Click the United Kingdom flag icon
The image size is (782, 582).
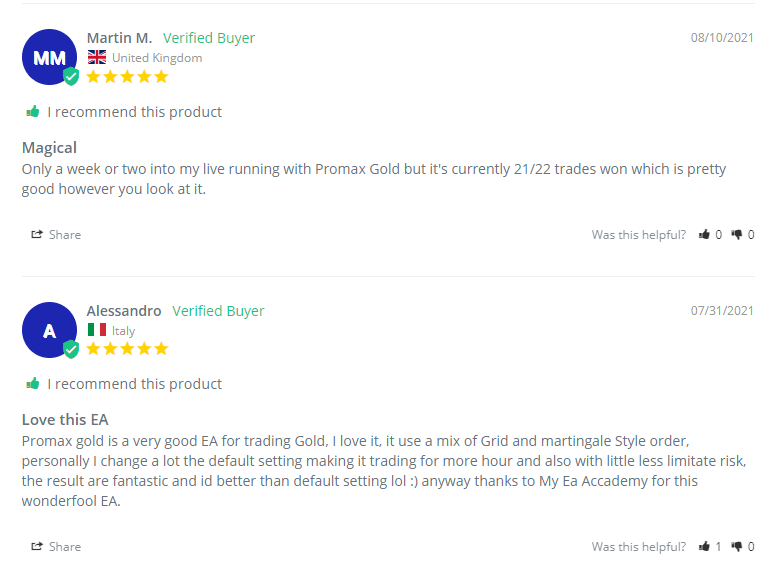pos(97,58)
